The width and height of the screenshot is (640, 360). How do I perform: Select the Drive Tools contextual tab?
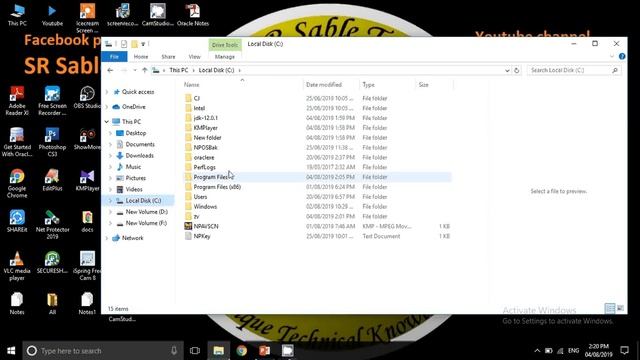224,44
